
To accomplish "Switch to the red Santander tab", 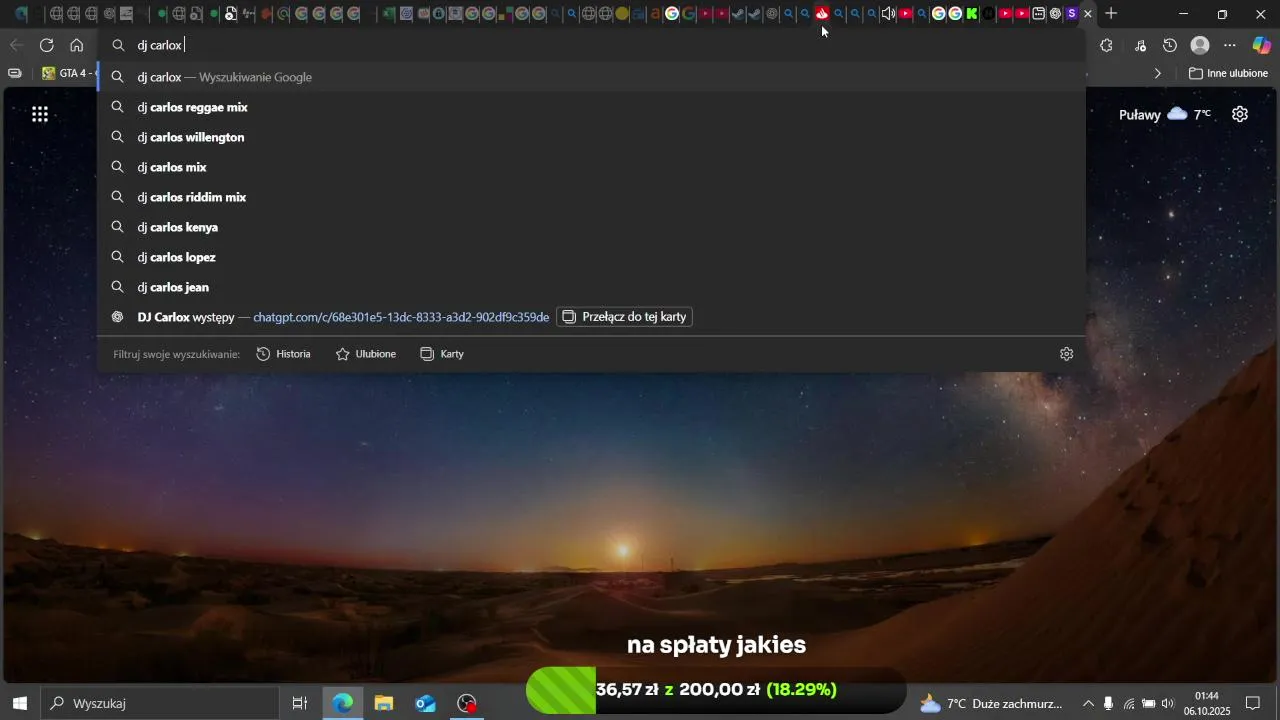I will (822, 14).
